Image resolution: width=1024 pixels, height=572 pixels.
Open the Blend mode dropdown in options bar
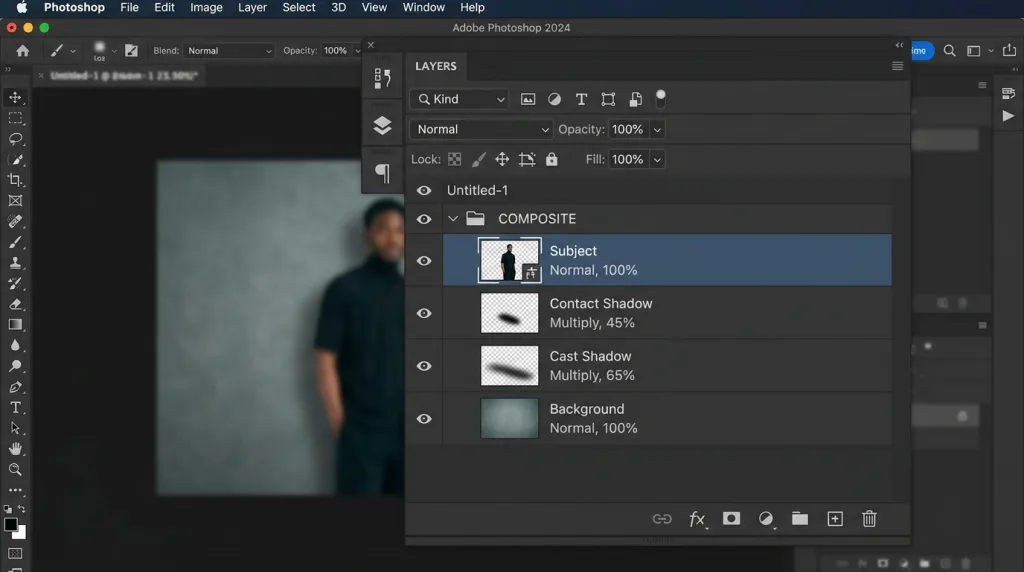[x=229, y=50]
